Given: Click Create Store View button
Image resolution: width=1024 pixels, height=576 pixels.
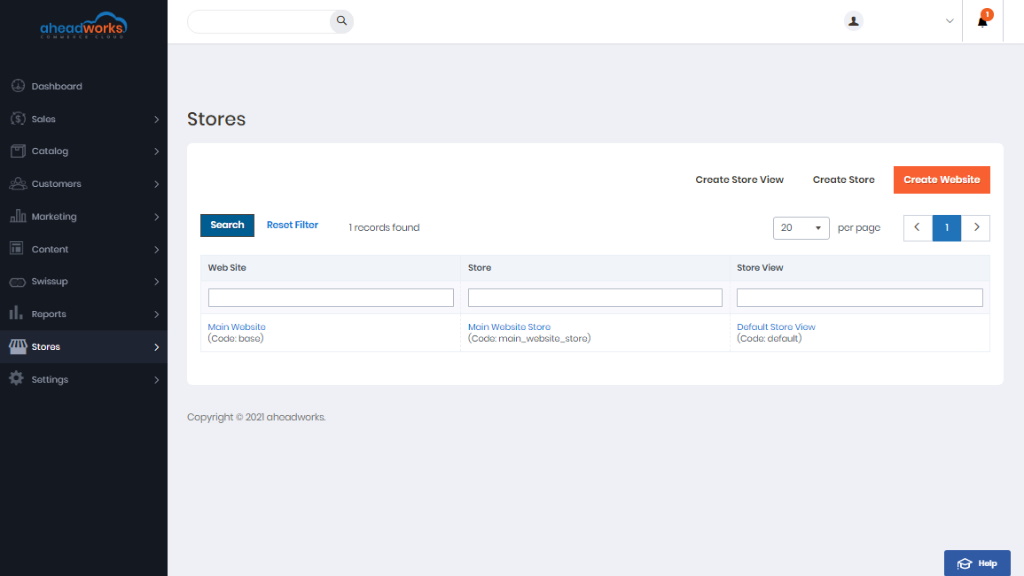Looking at the screenshot, I should (739, 180).
